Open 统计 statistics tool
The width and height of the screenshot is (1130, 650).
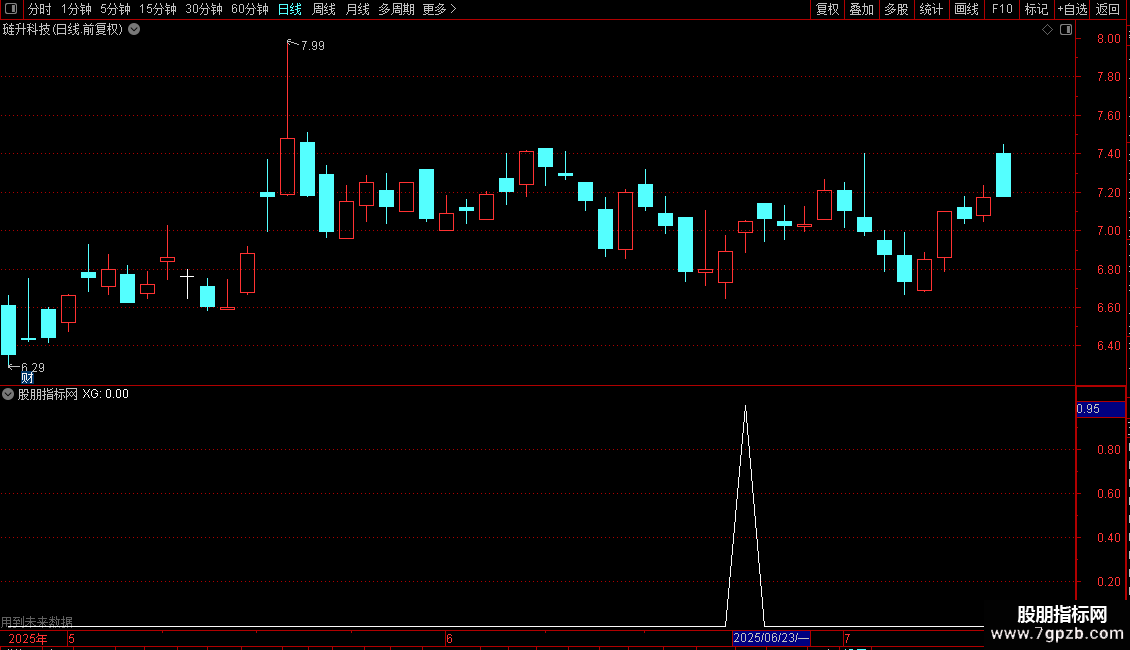click(x=931, y=9)
